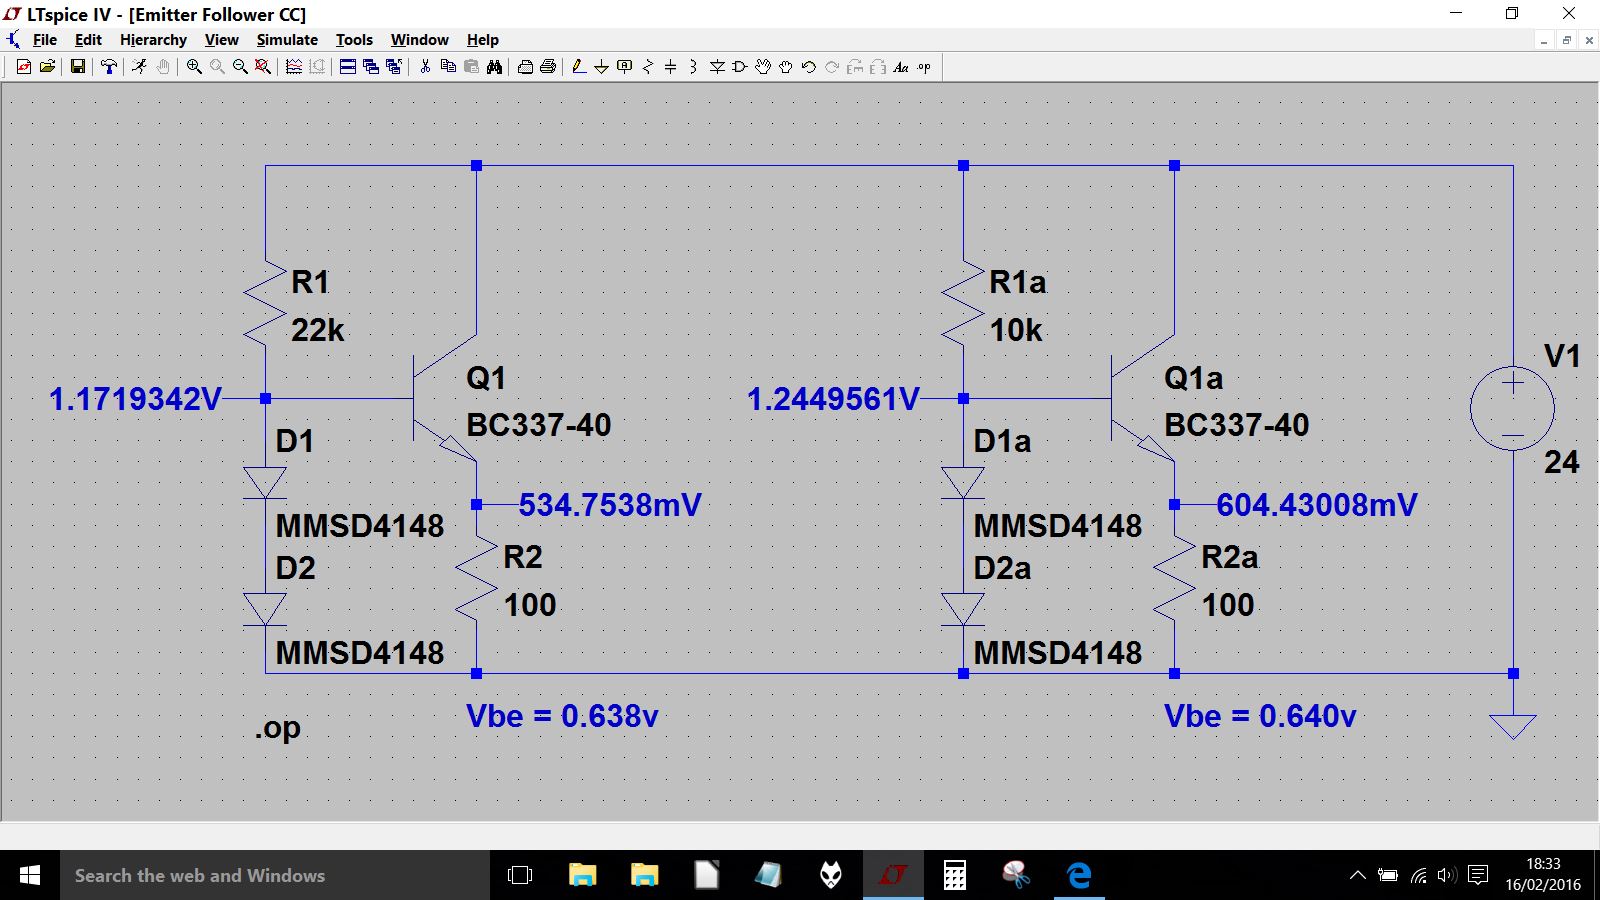Place a Resistor from the toolbar
The width and height of the screenshot is (1600, 900).
click(648, 67)
